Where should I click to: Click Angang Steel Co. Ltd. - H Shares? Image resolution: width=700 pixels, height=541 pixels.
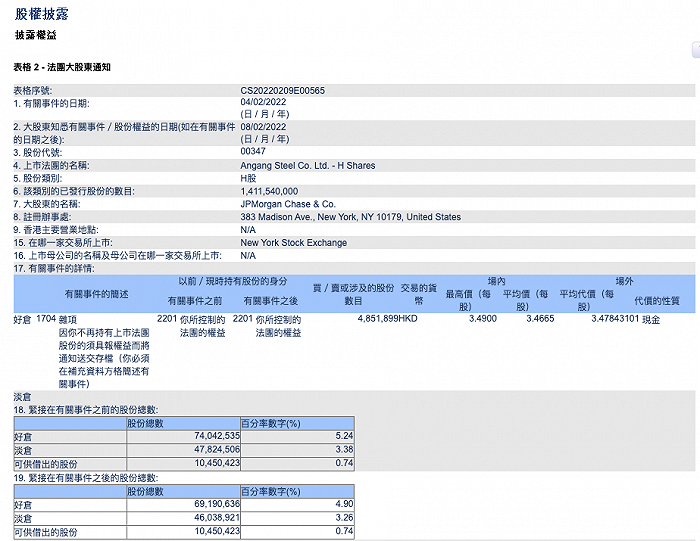tap(308, 166)
